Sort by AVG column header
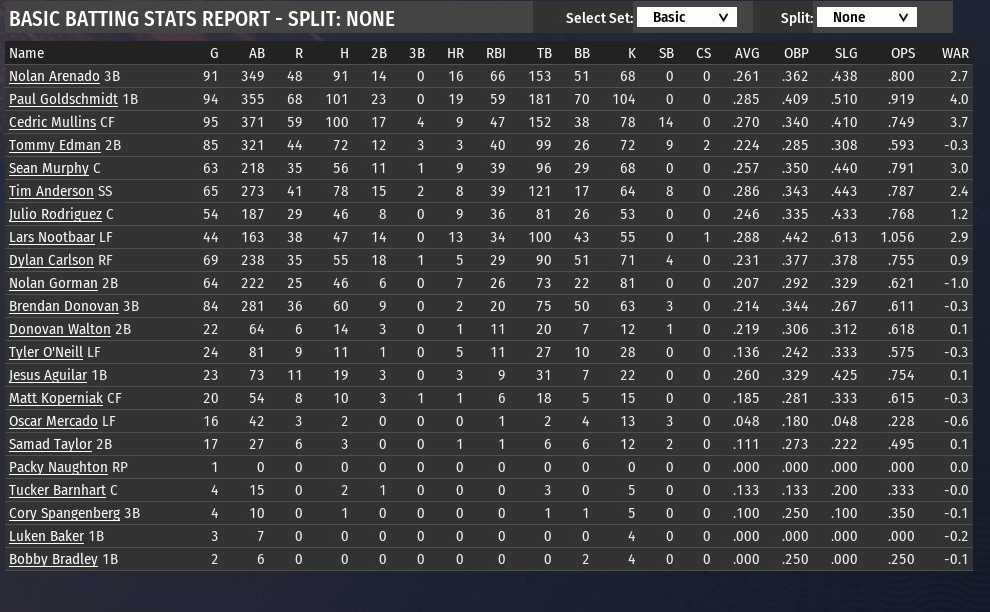 [747, 54]
